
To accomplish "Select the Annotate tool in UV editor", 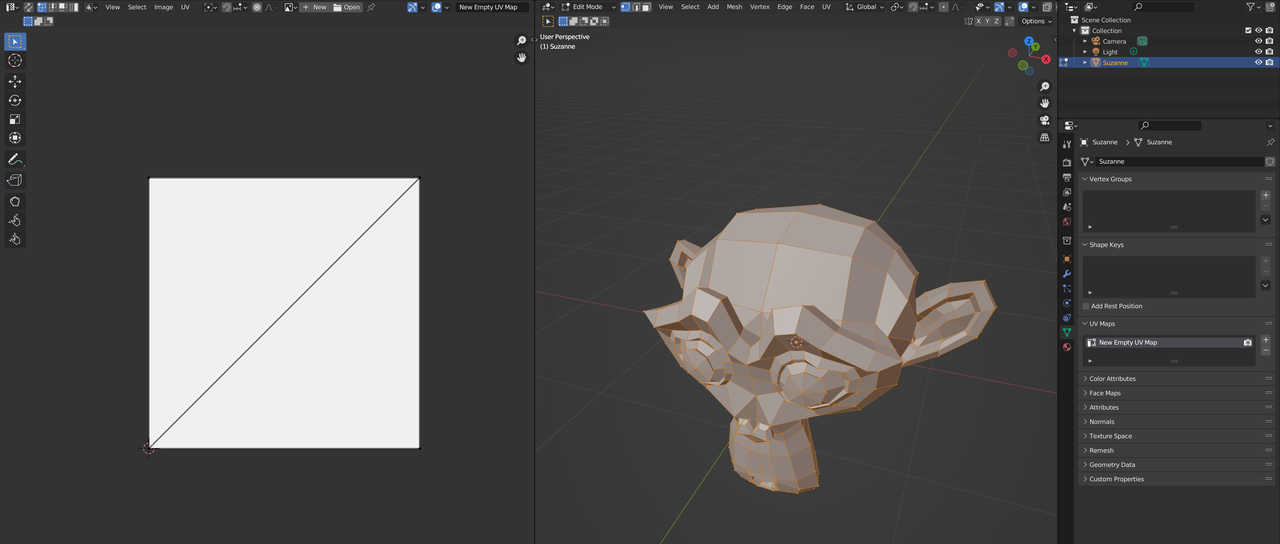I will click(15, 160).
